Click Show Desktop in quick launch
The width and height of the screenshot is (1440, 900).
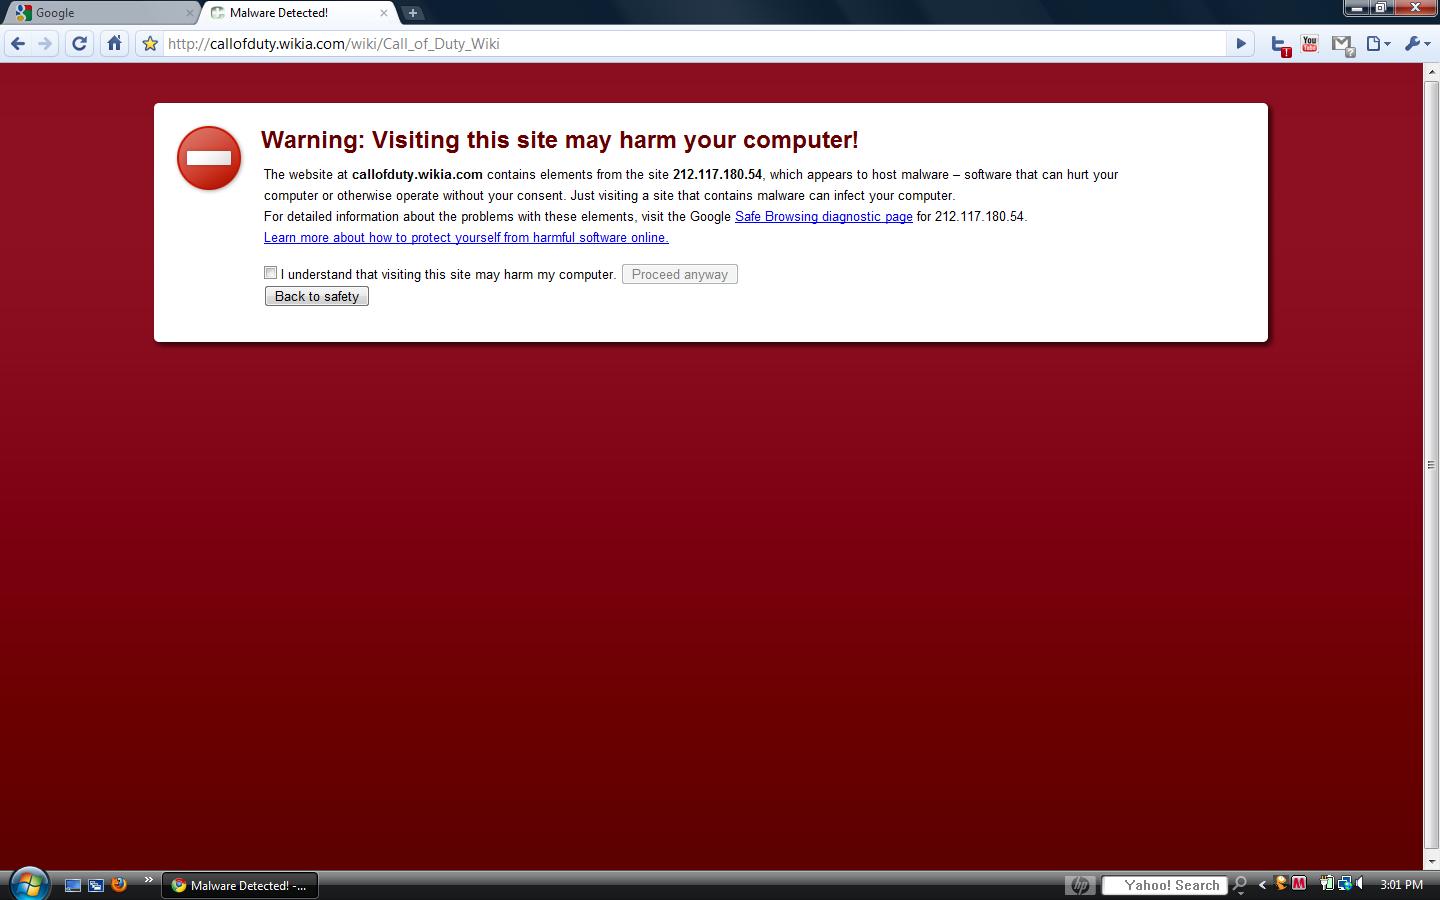(73, 885)
